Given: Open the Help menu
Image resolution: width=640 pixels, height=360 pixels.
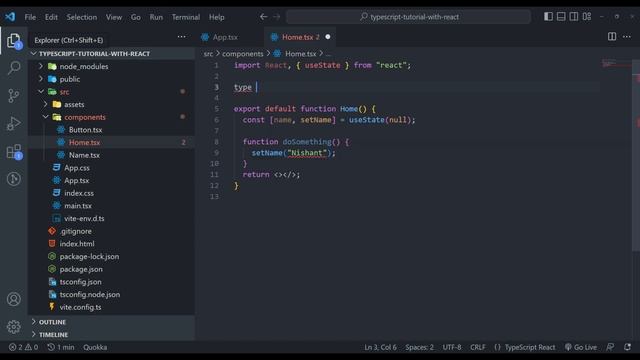Looking at the screenshot, I should 217,17.
